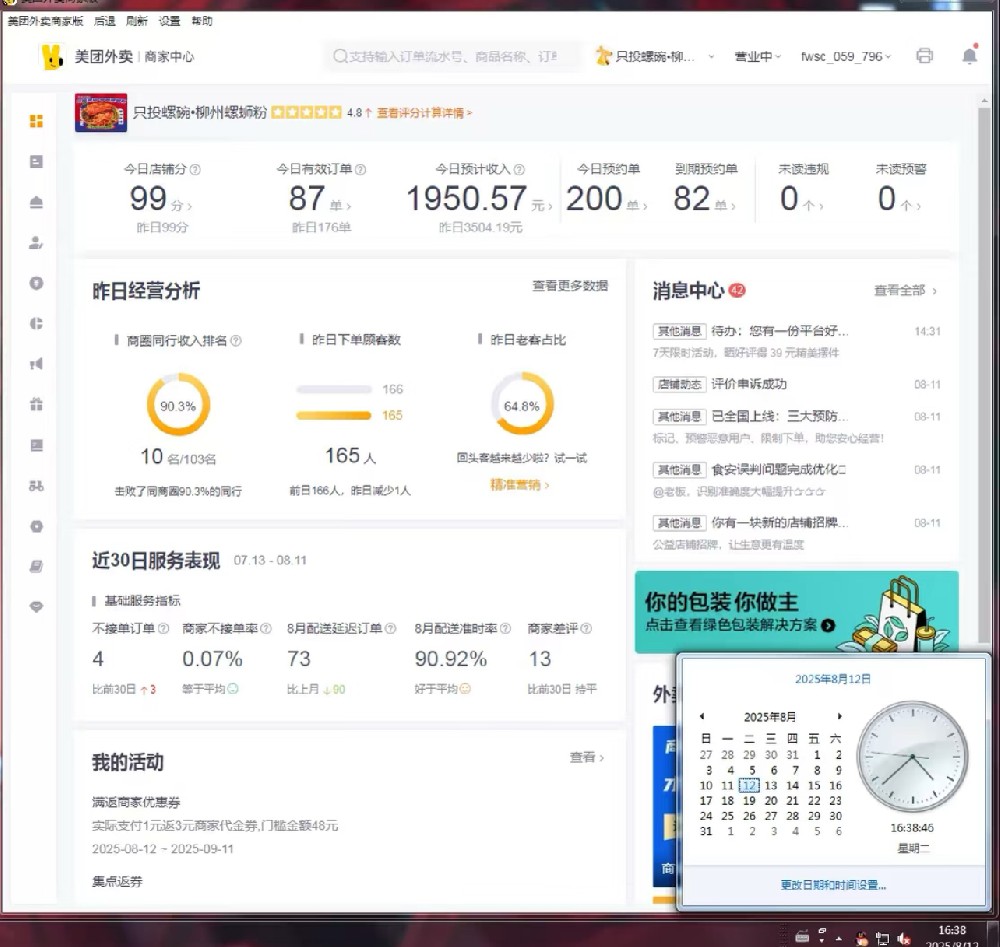This screenshot has height=947, width=1000.
Task: Open the pie chart data icon in the sidebar
Action: (x=36, y=324)
